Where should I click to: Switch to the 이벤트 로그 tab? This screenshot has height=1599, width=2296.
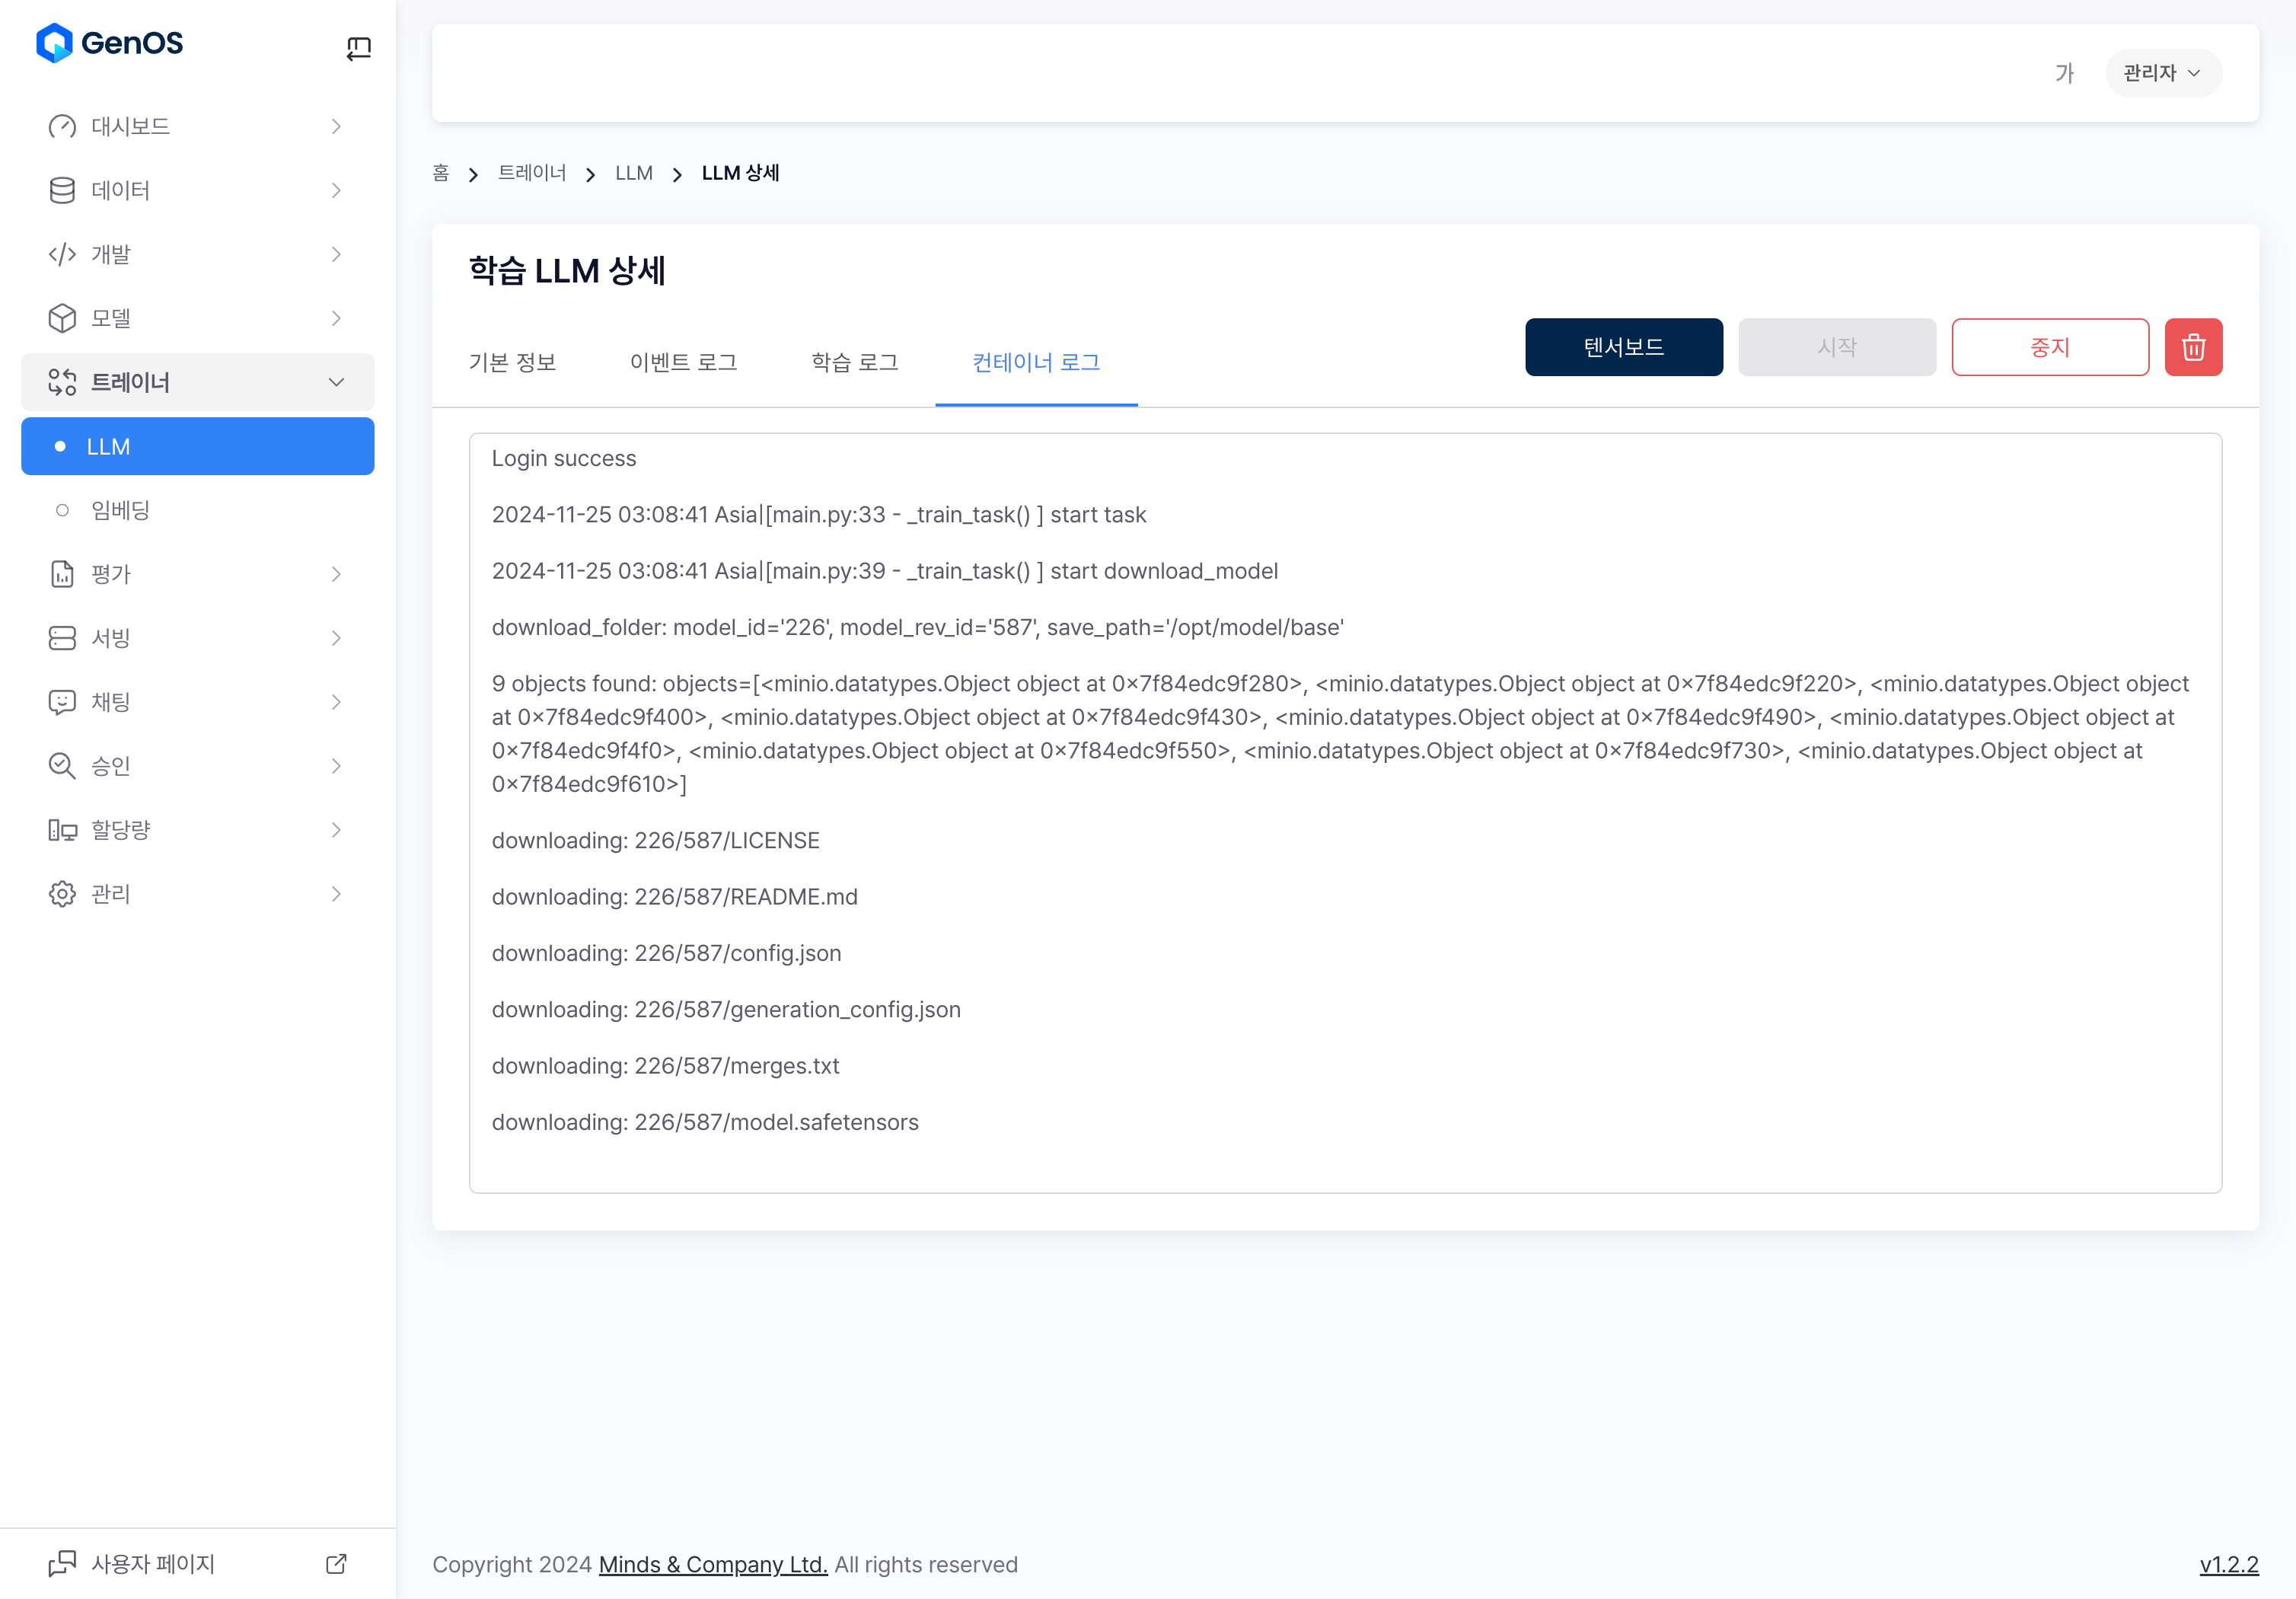[x=683, y=362]
